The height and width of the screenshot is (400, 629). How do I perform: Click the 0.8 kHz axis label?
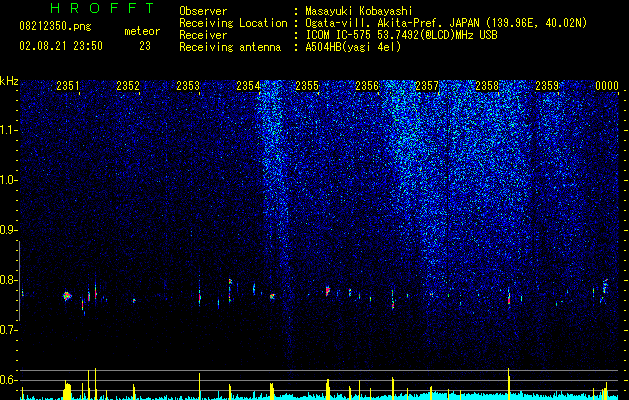(9, 280)
